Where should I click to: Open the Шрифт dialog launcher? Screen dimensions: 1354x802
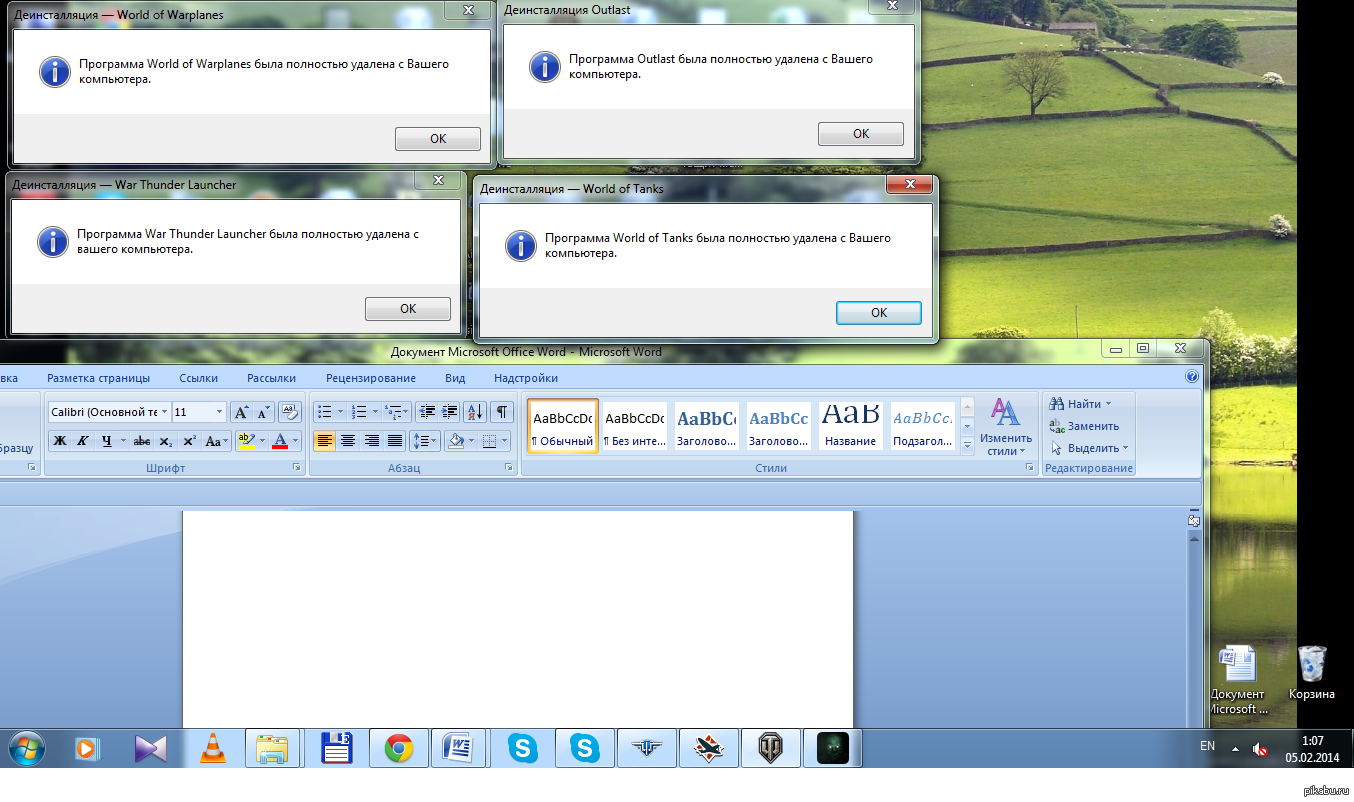click(297, 468)
